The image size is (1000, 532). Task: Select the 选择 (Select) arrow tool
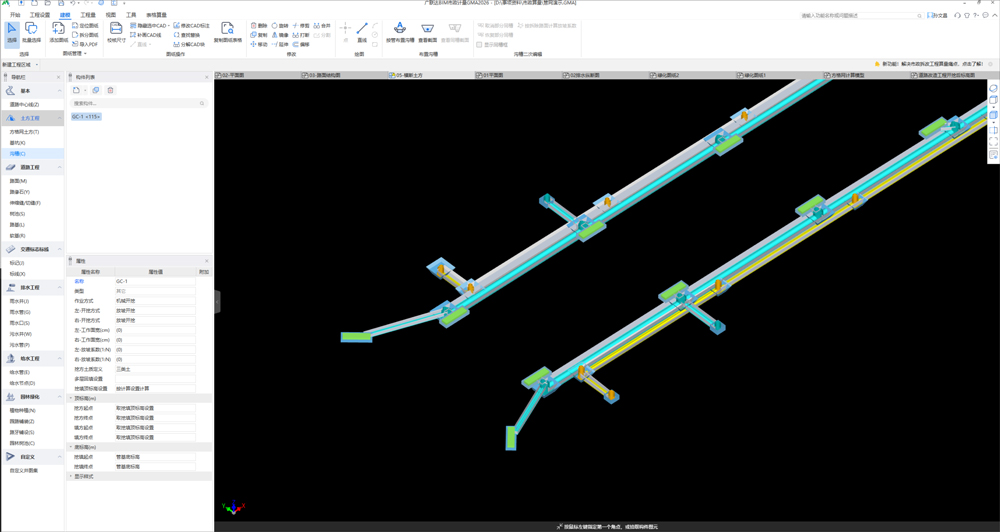pos(12,33)
